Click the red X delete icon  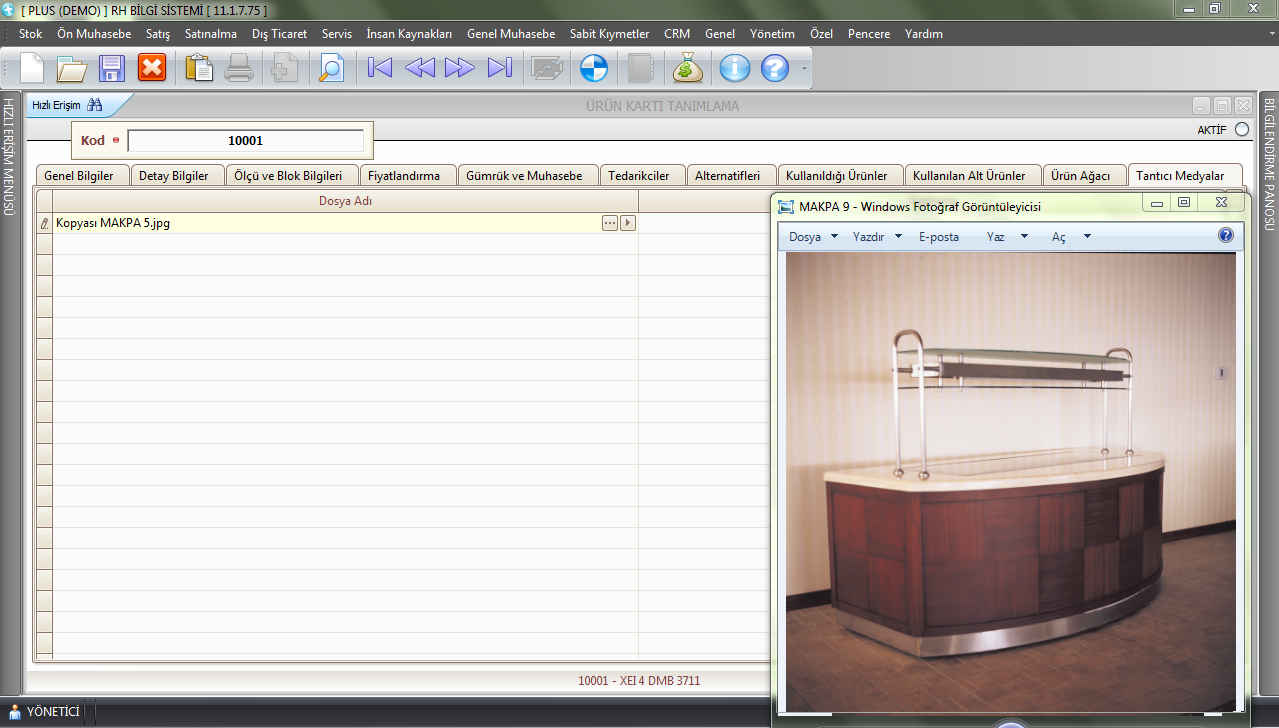pos(152,68)
